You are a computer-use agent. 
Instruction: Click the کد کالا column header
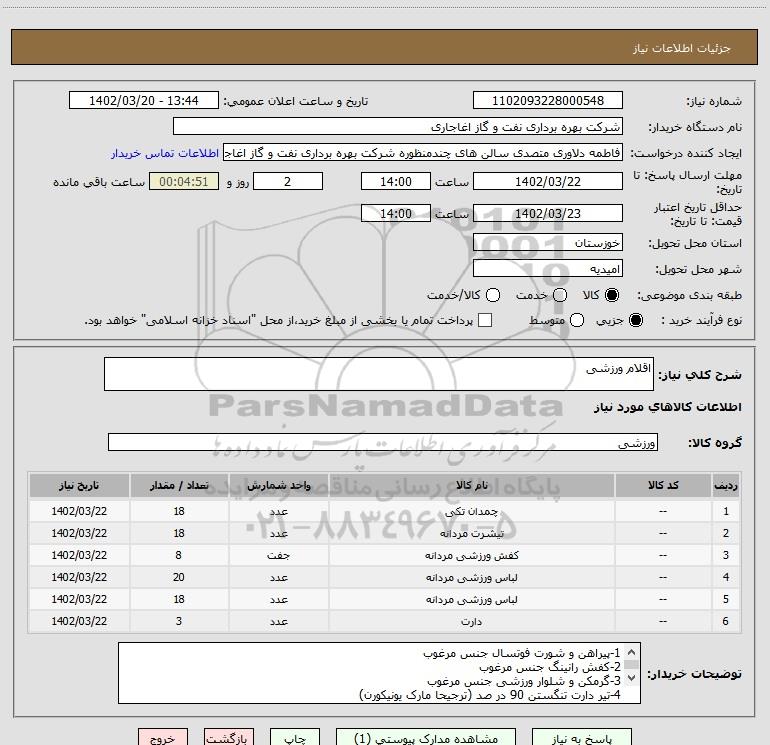[663, 486]
